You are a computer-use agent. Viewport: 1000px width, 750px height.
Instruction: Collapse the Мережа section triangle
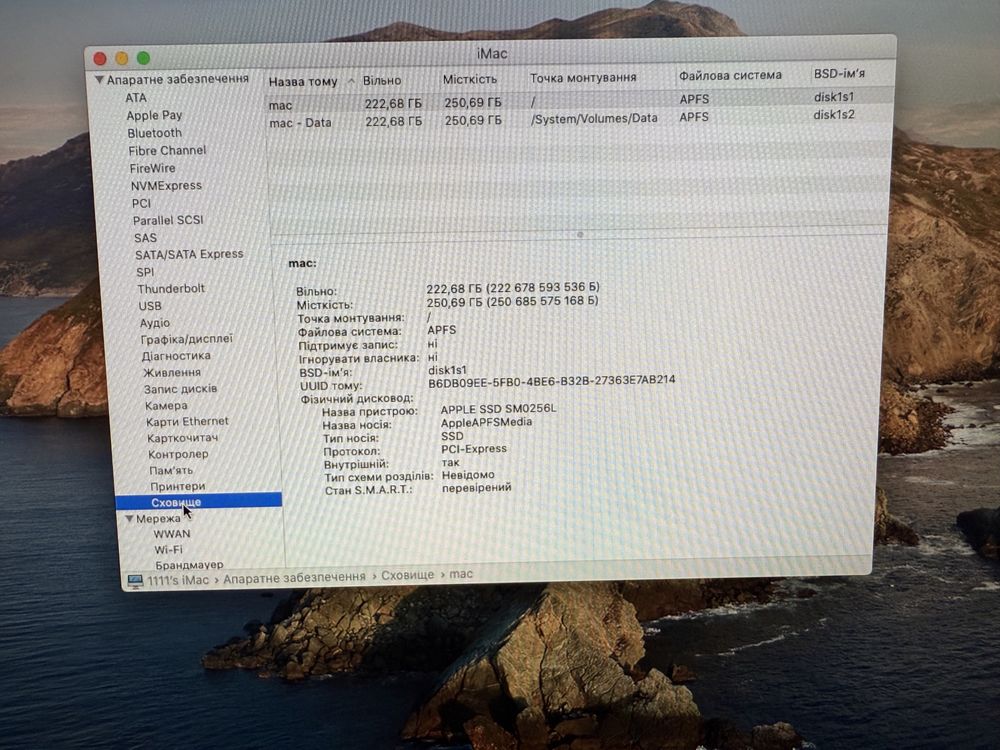coord(129,518)
